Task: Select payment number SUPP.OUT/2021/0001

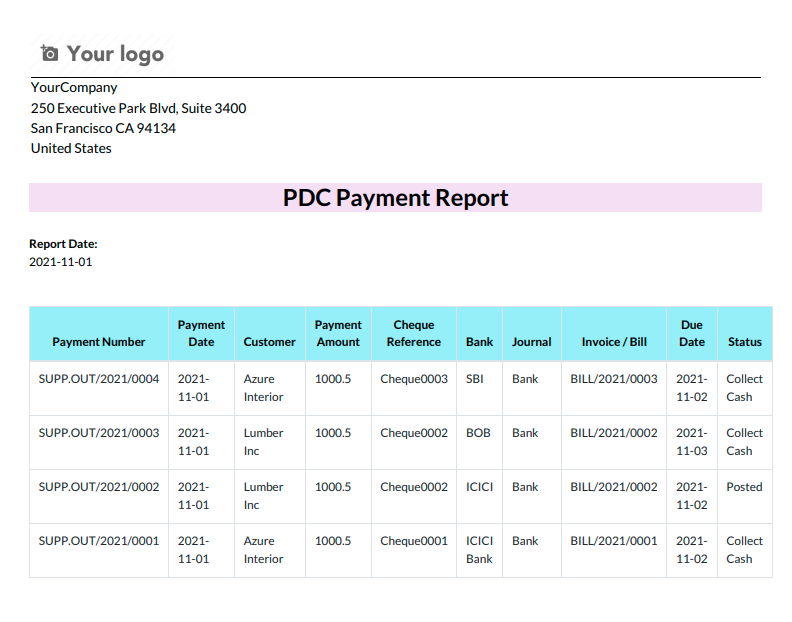Action: coord(99,541)
